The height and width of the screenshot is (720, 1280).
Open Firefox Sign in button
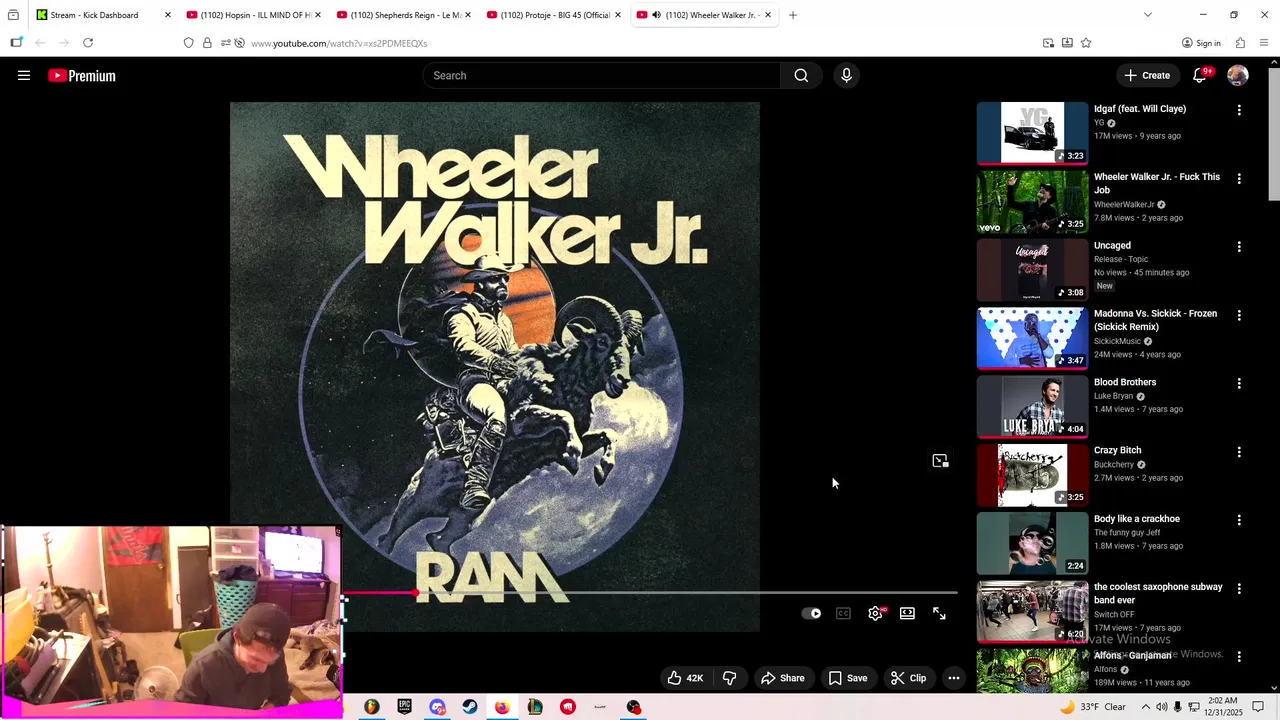(1201, 43)
